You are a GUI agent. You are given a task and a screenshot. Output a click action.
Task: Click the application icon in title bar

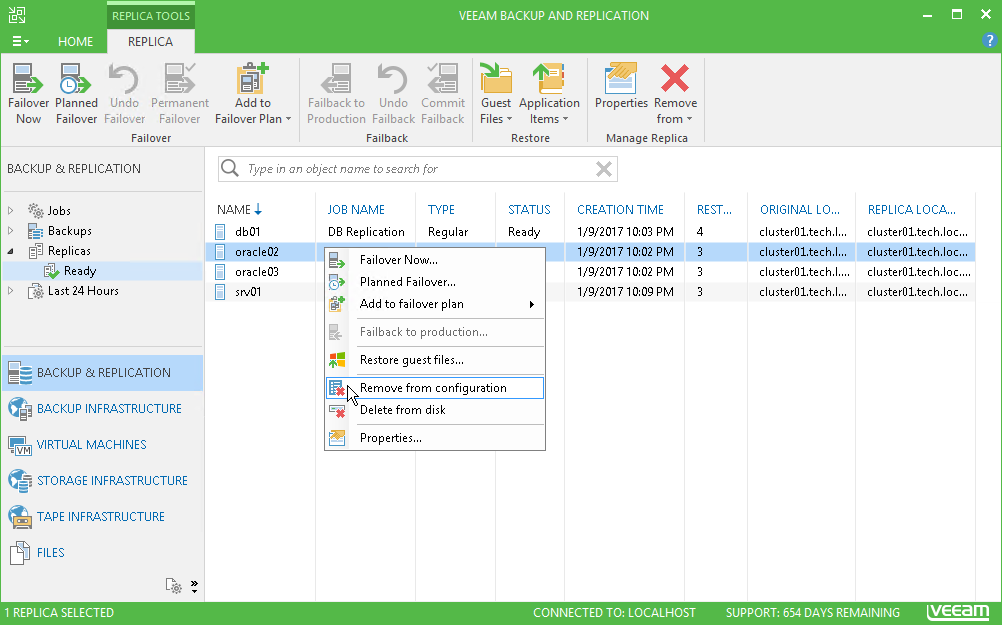point(17,15)
